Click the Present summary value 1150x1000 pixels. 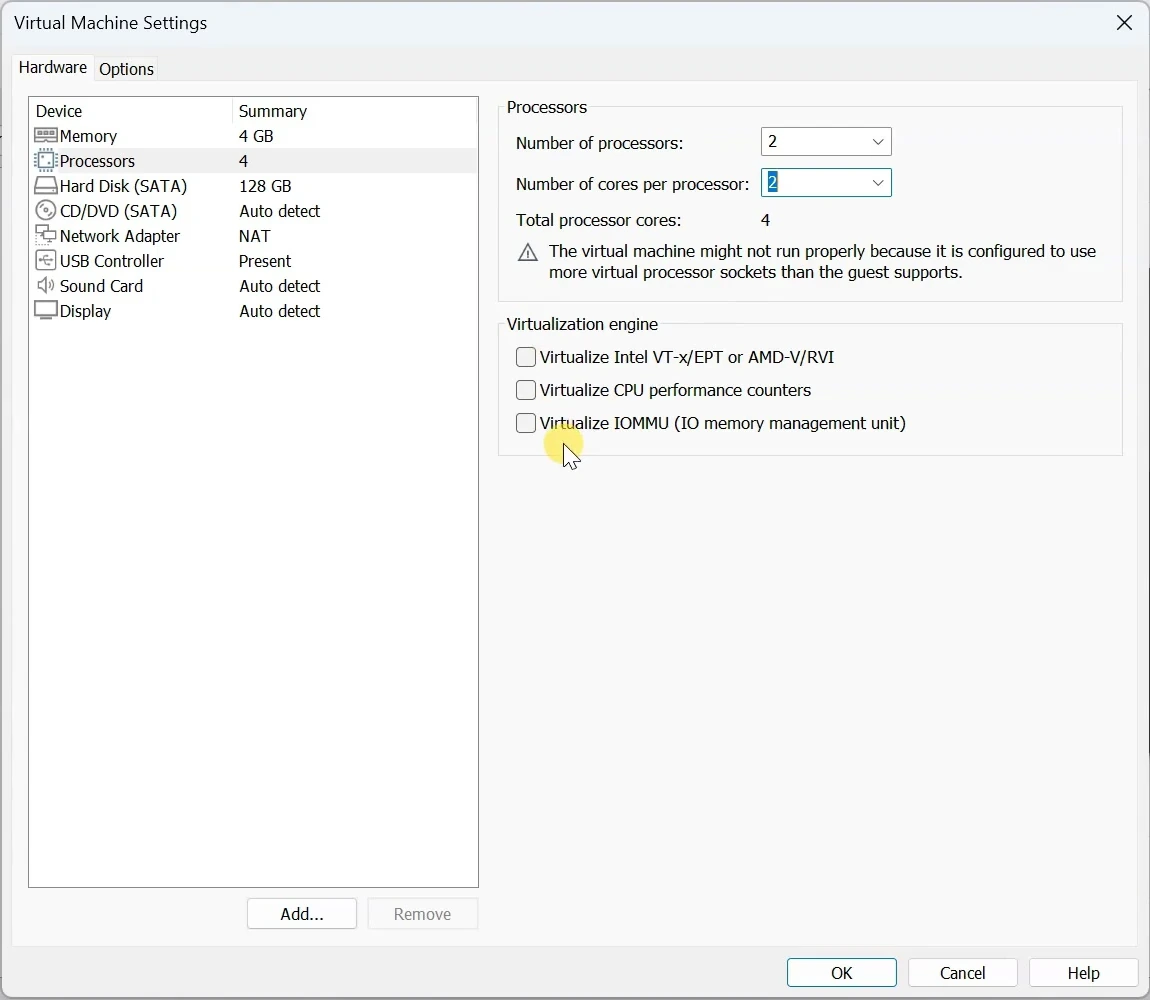(x=265, y=261)
